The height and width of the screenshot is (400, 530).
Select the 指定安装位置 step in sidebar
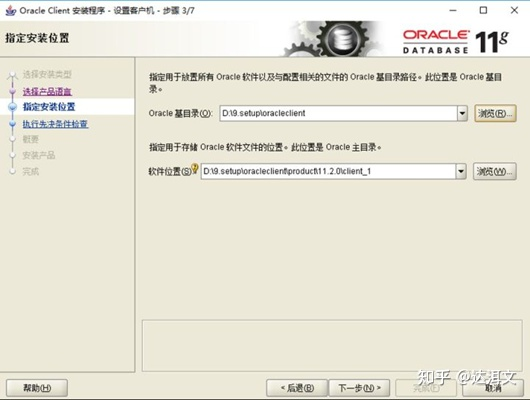(49, 107)
